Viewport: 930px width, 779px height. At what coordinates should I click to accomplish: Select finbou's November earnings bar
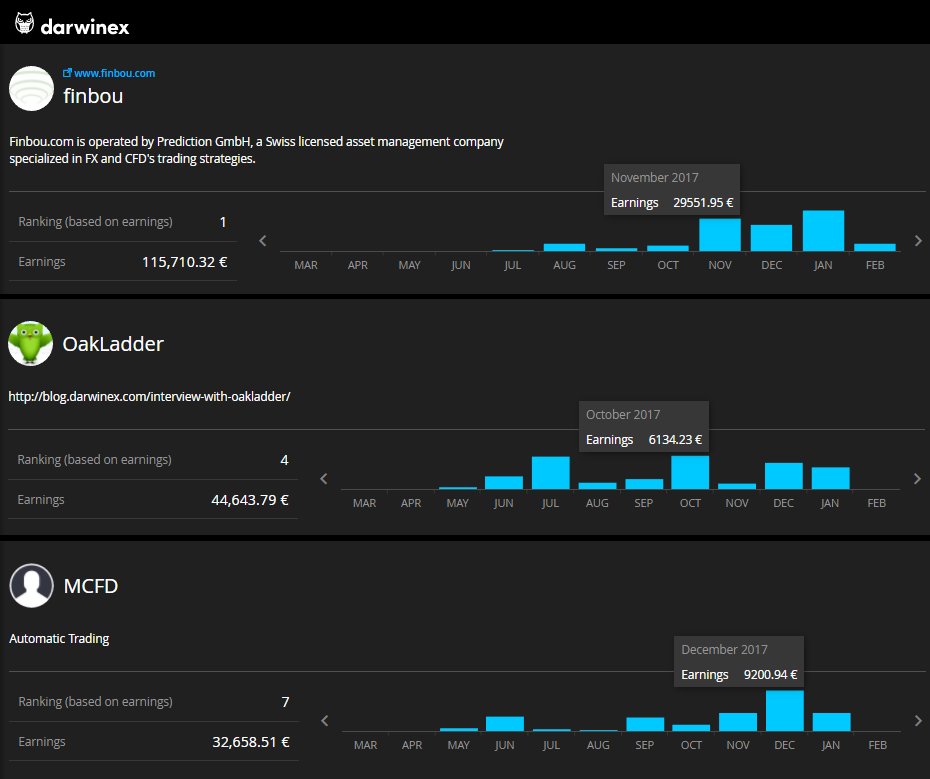(719, 235)
